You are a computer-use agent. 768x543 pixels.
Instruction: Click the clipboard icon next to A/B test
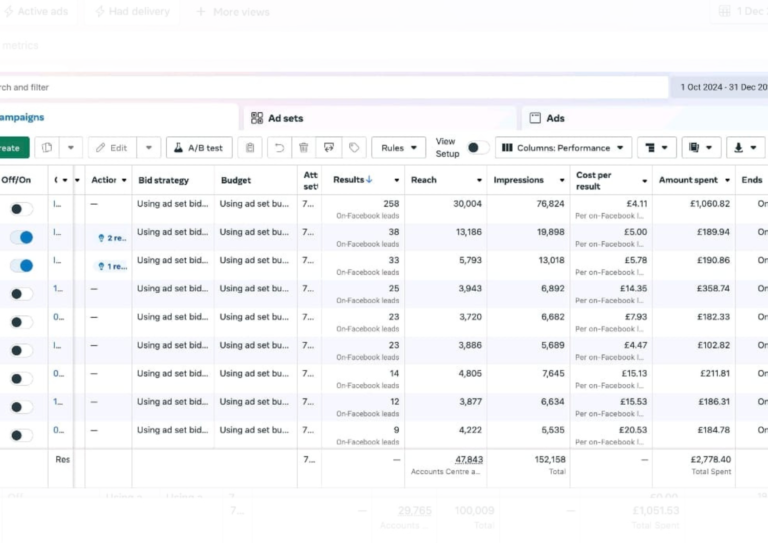pyautogui.click(x=250, y=148)
